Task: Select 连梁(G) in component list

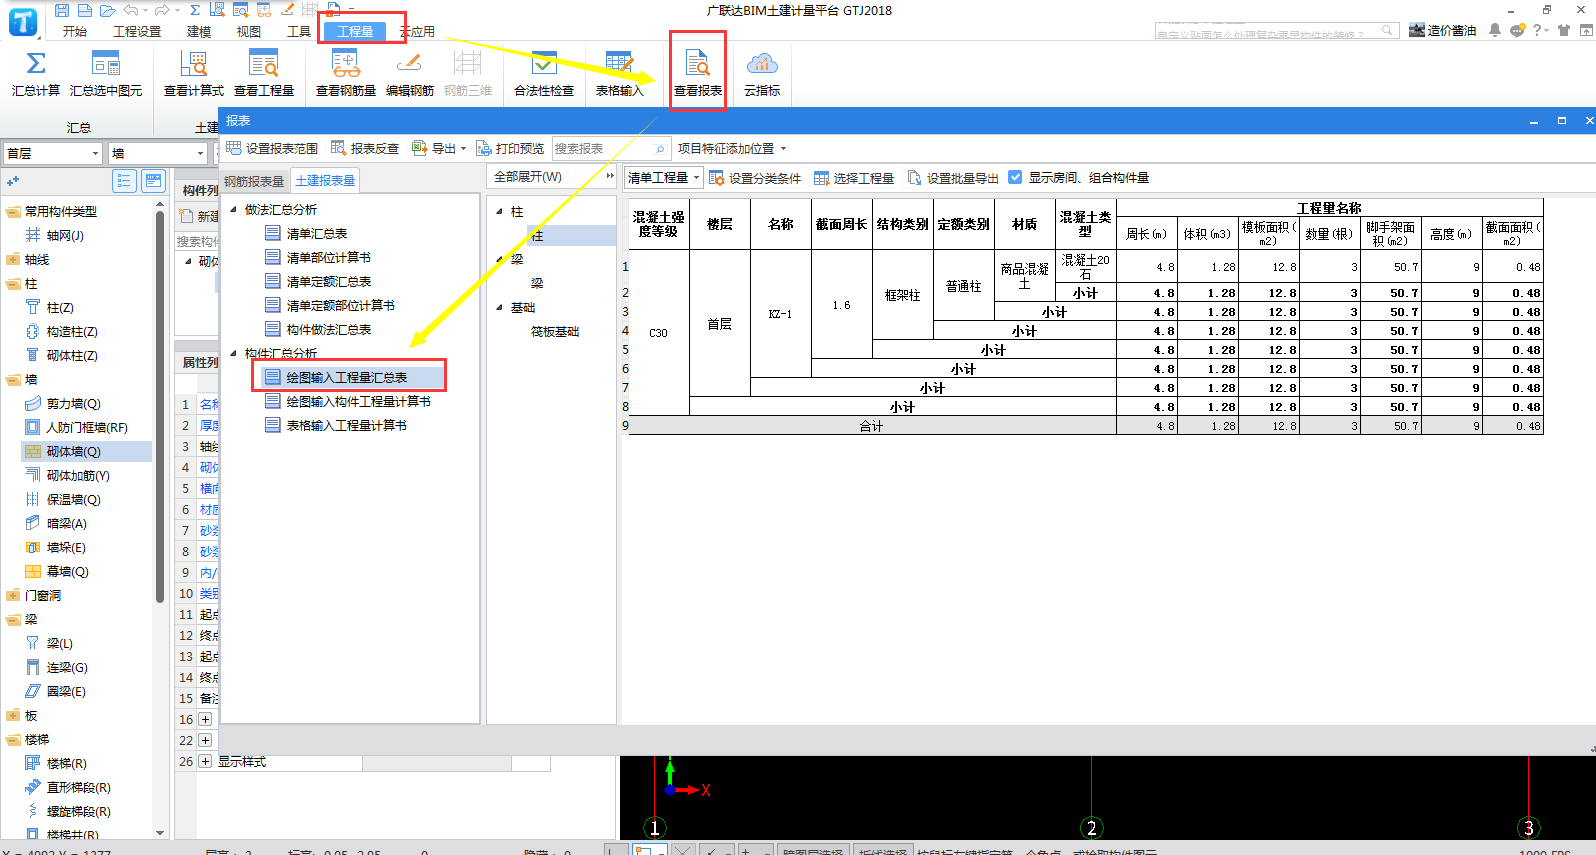Action: [67, 667]
